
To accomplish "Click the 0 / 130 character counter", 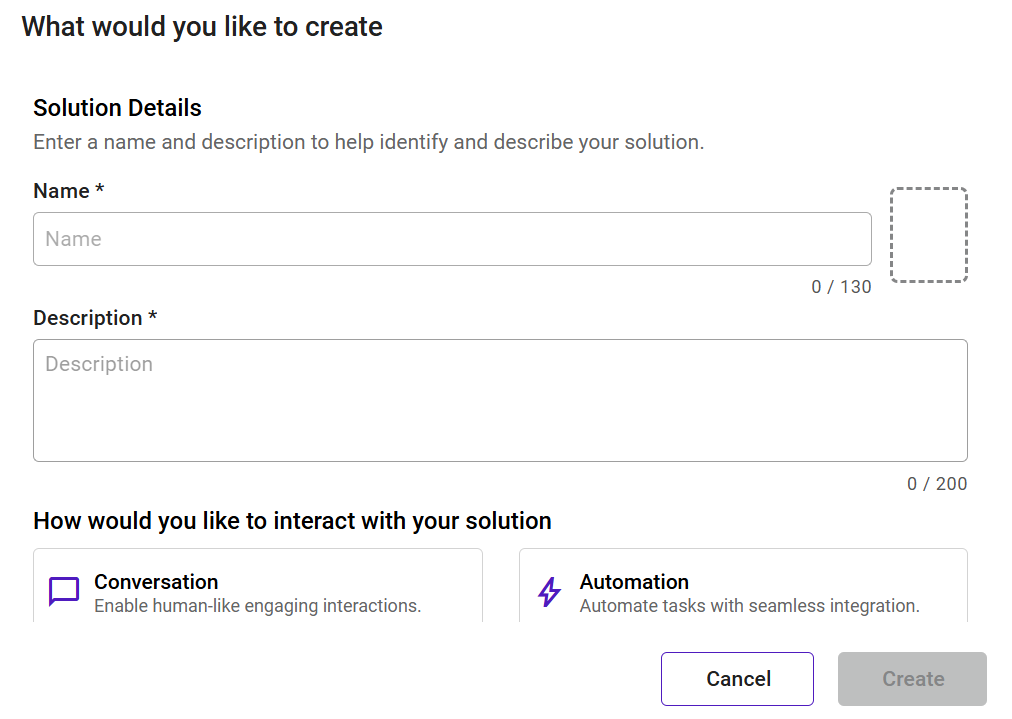I will (841, 287).
